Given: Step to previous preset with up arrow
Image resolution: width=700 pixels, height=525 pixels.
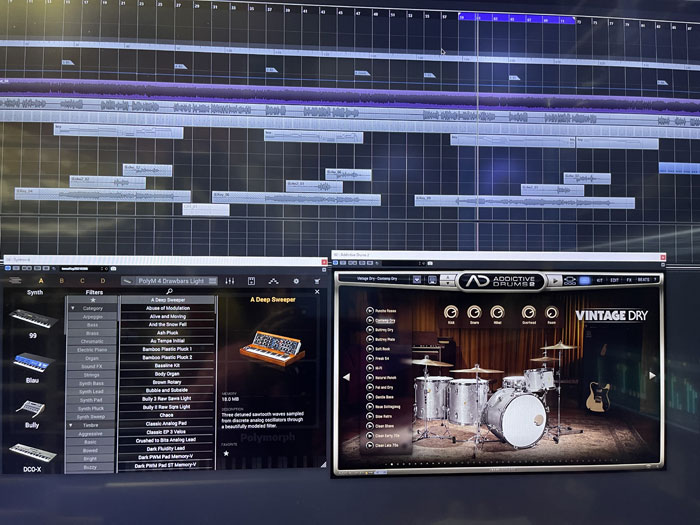Looking at the screenshot, I should [x=448, y=277].
